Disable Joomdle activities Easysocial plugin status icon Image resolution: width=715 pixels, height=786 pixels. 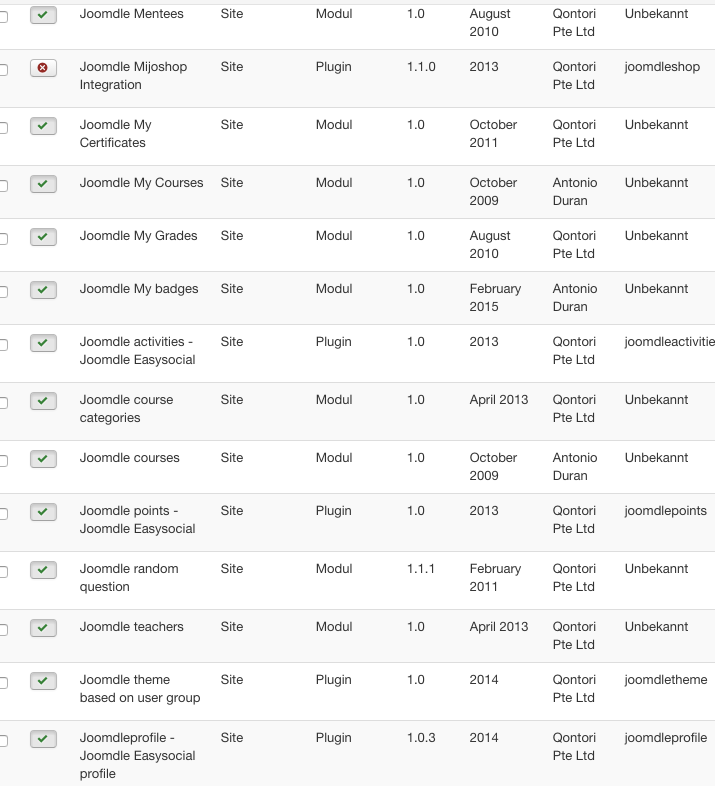[43, 343]
